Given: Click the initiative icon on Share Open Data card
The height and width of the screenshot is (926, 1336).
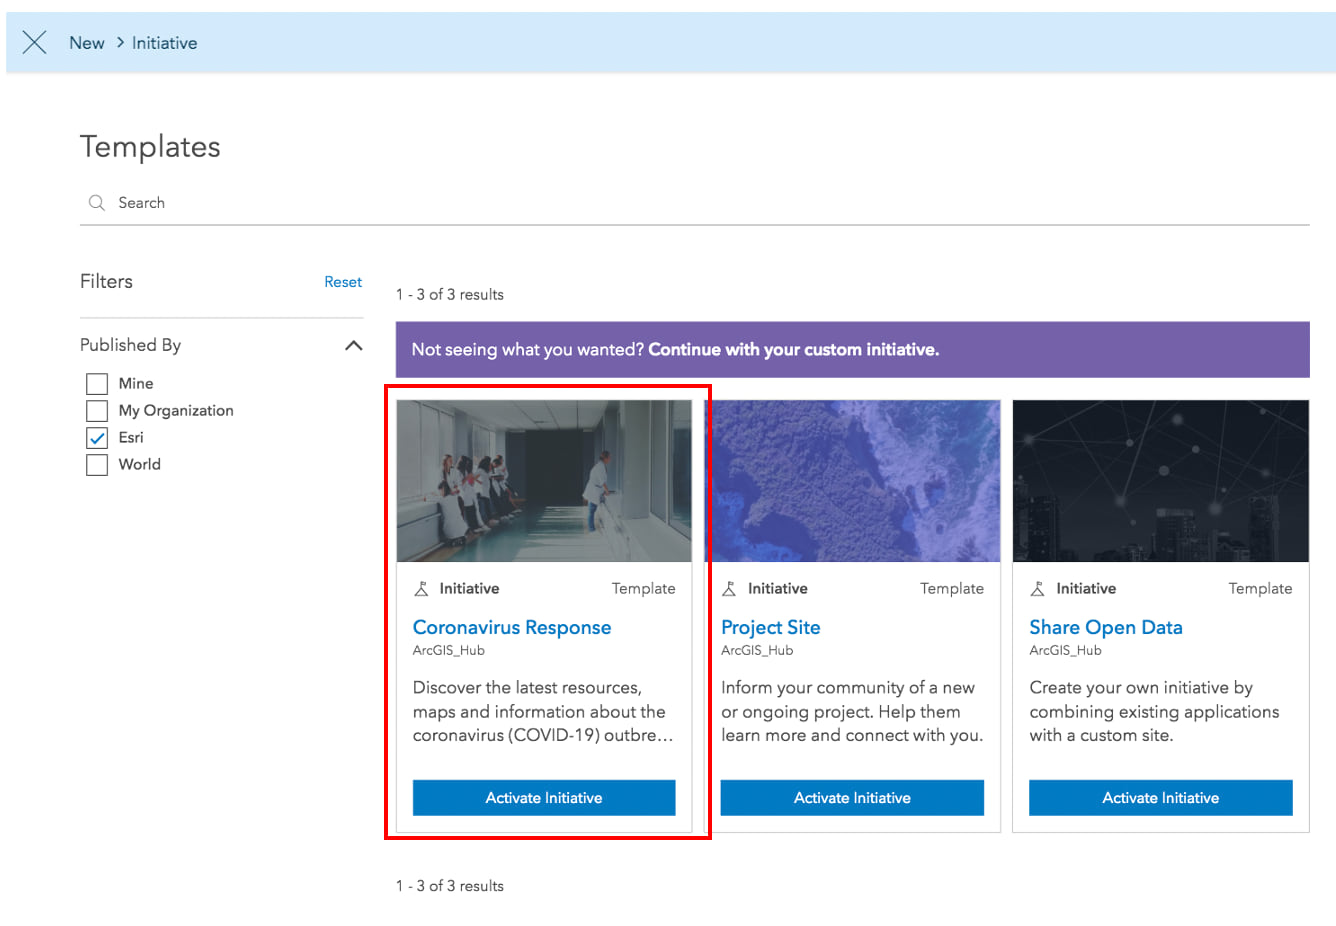Looking at the screenshot, I should (1038, 589).
